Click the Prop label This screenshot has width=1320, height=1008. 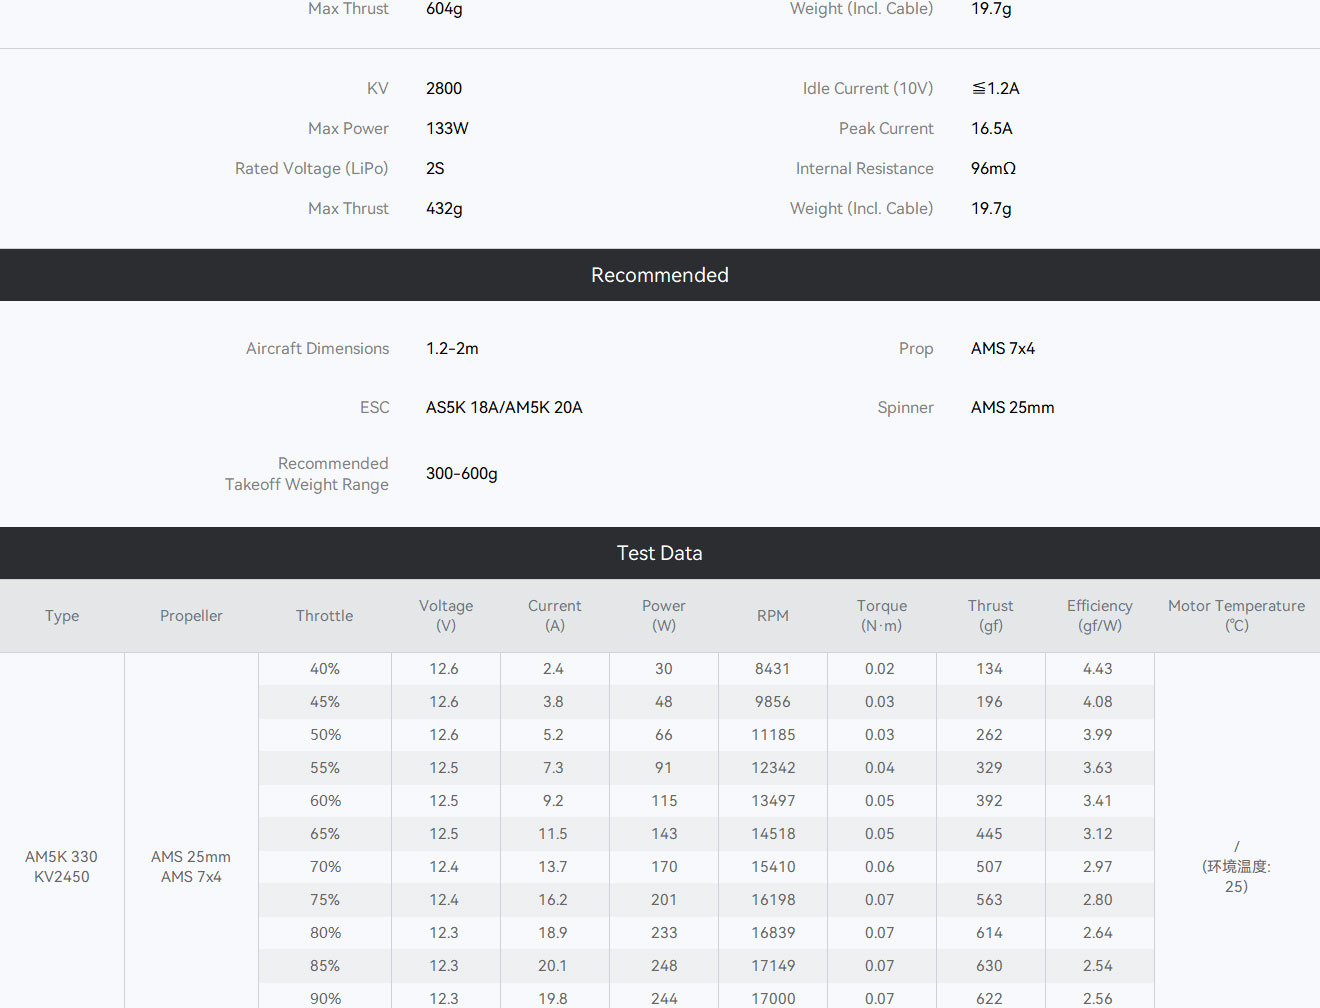click(916, 348)
